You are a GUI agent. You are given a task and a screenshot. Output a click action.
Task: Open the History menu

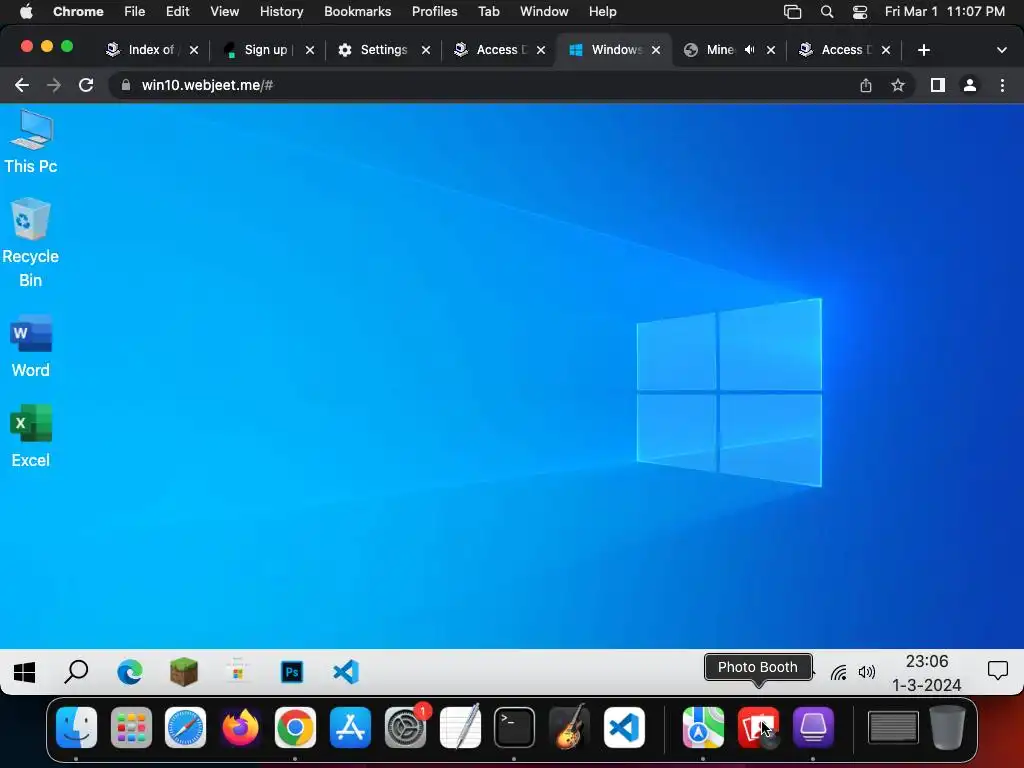point(281,11)
